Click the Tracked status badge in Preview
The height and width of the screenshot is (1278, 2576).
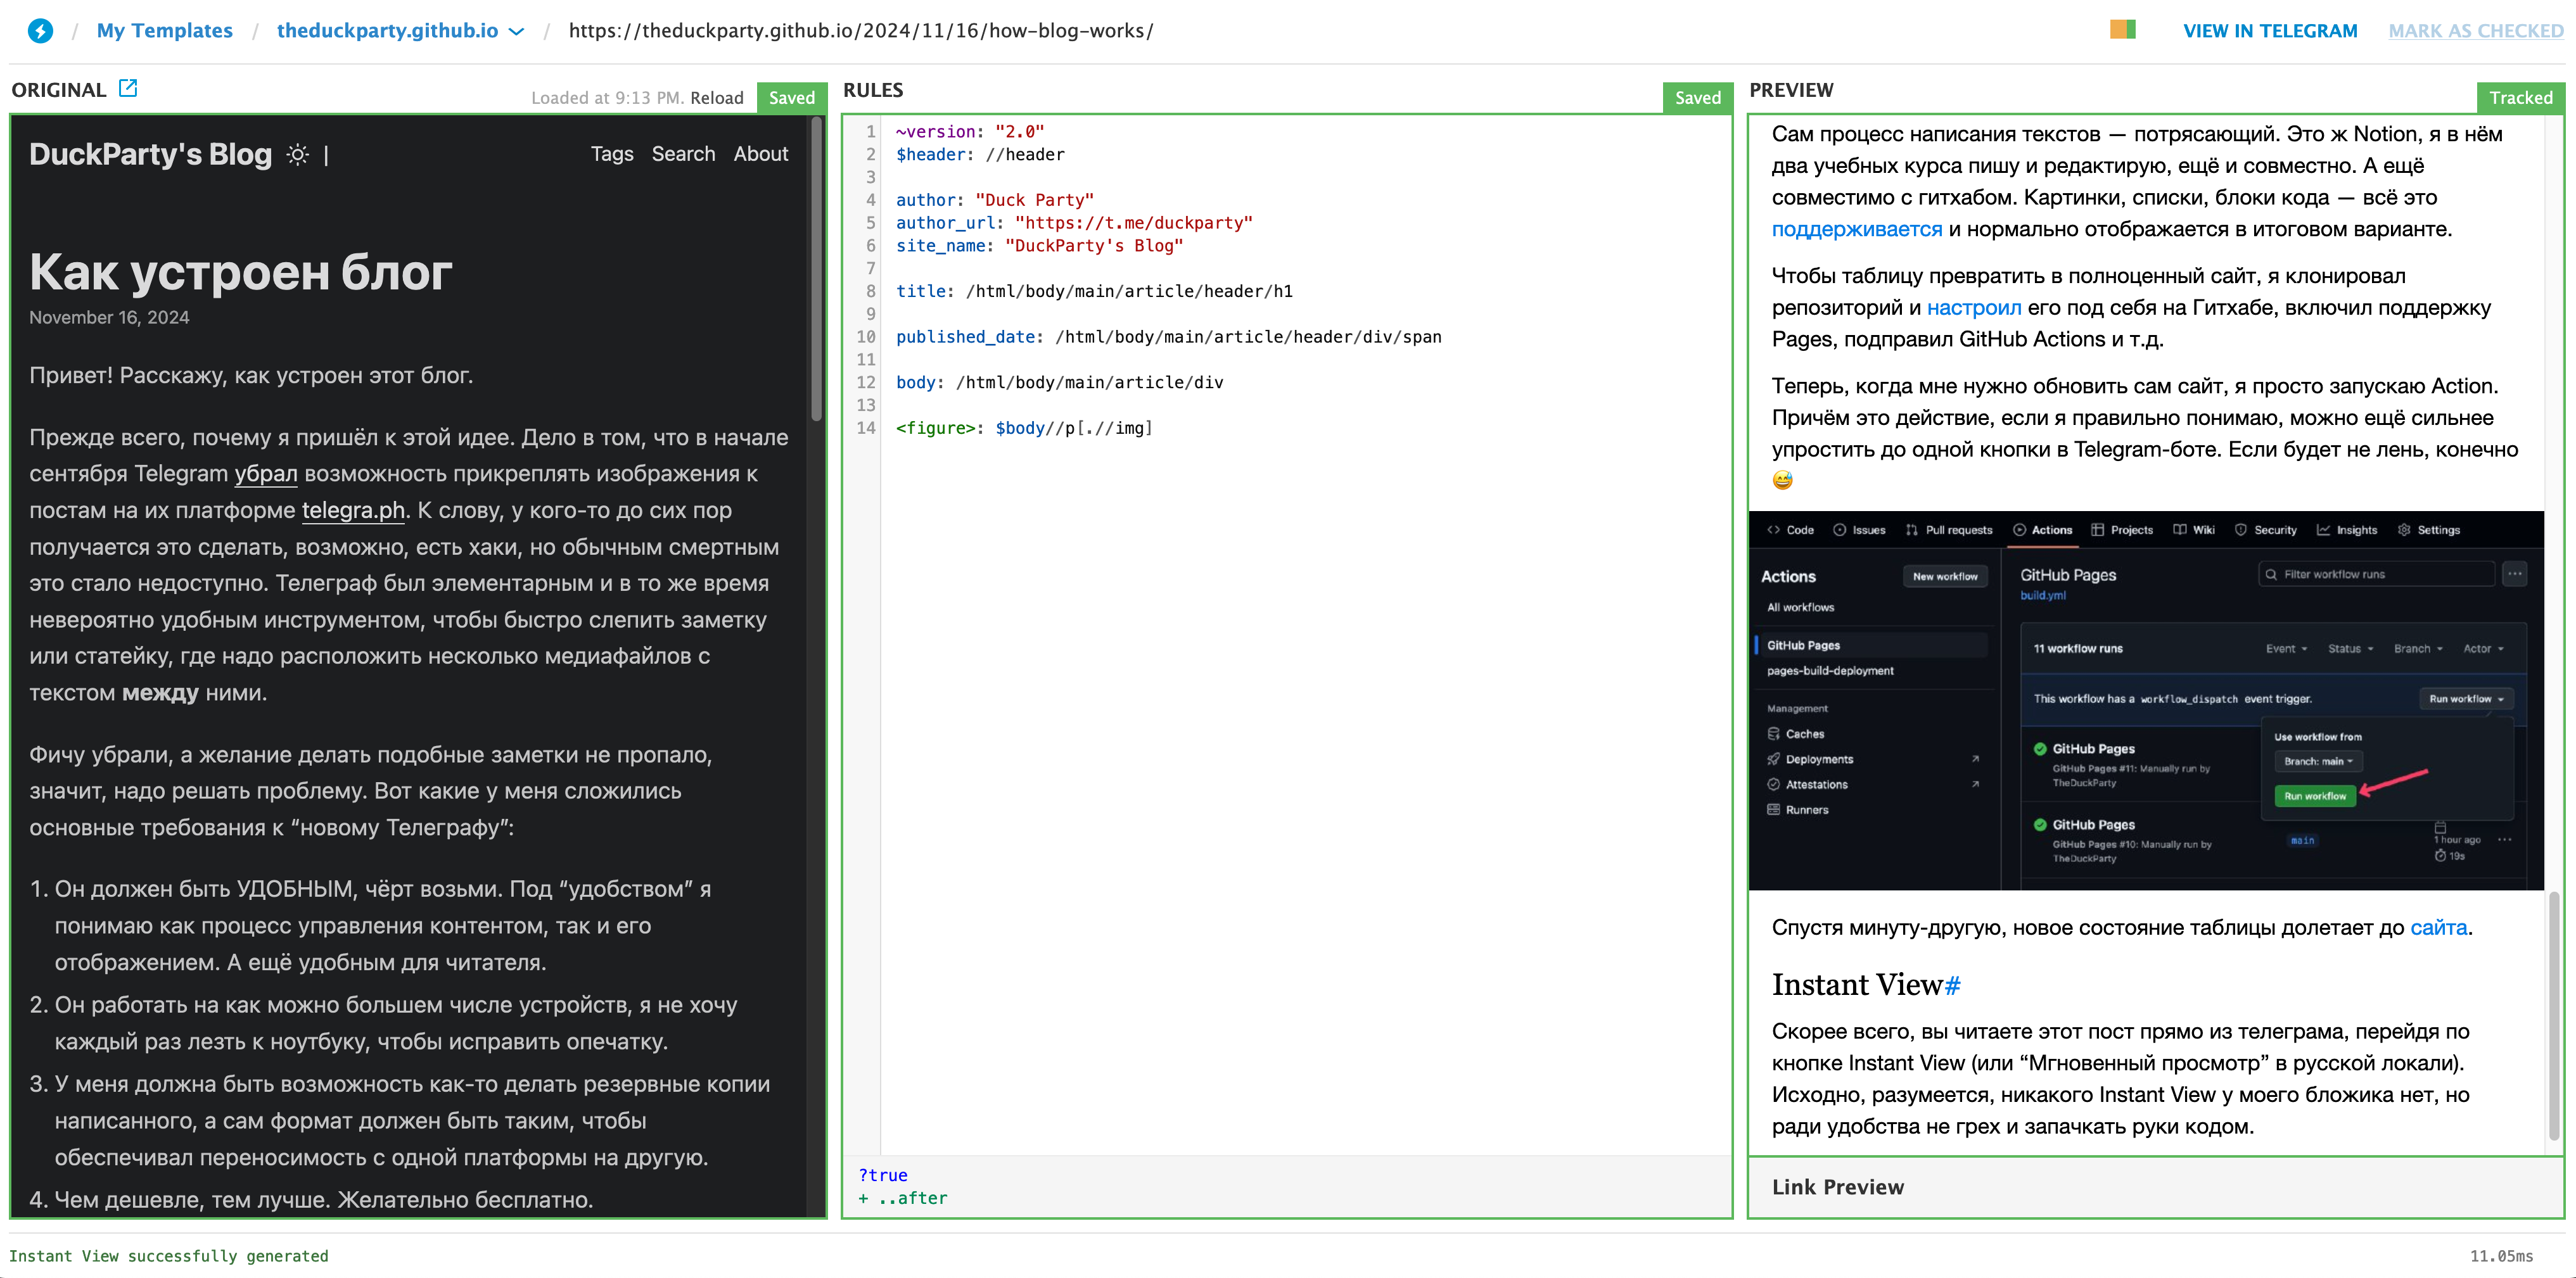click(2520, 97)
